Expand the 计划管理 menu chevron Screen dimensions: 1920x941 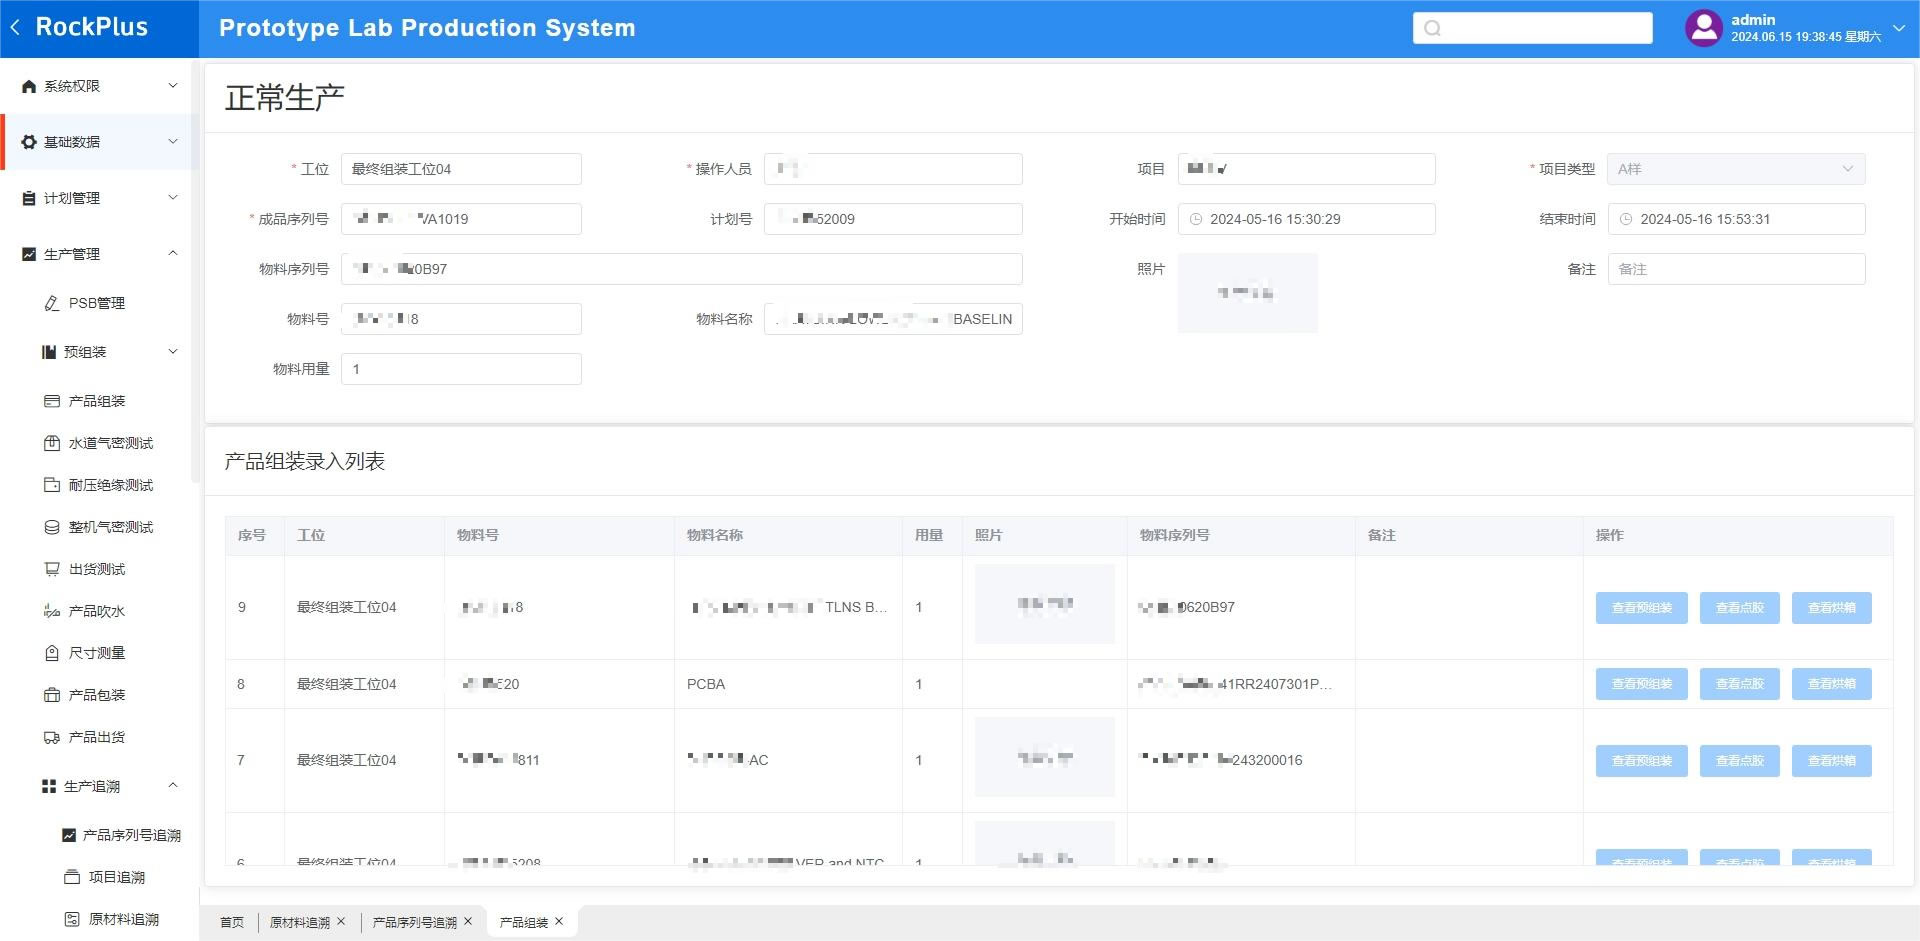(173, 198)
